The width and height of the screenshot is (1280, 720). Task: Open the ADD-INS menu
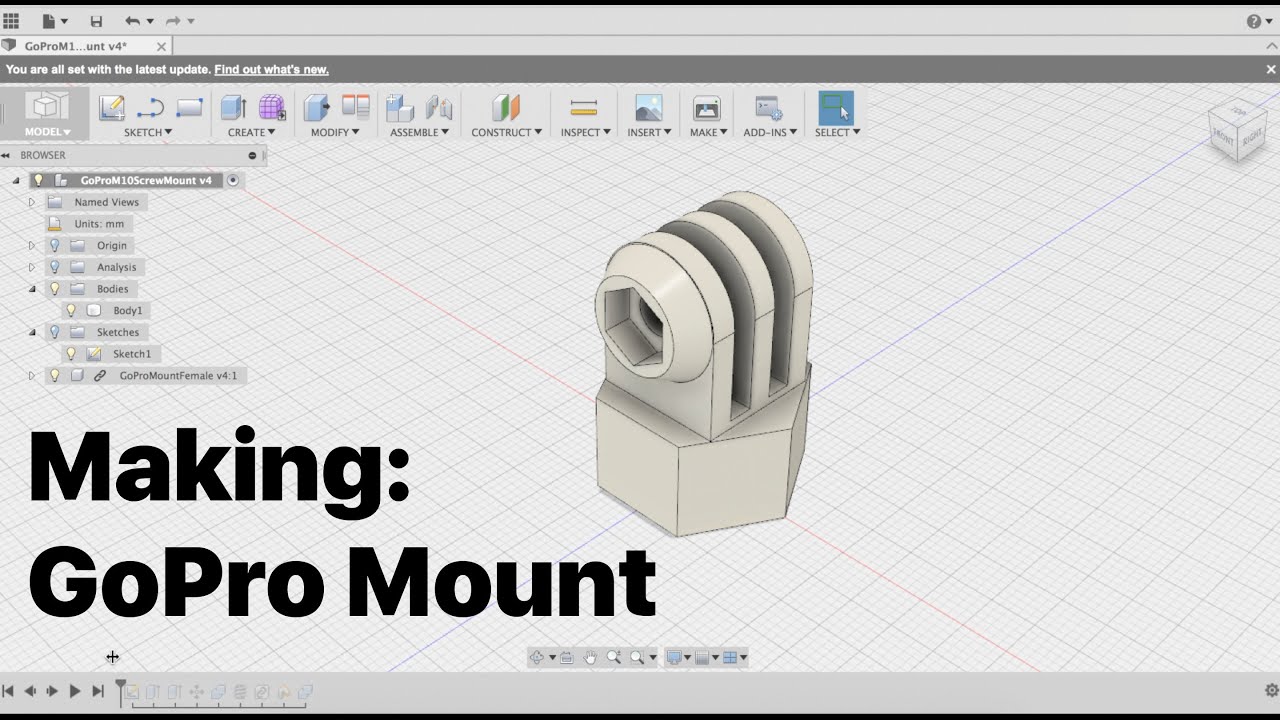(770, 132)
